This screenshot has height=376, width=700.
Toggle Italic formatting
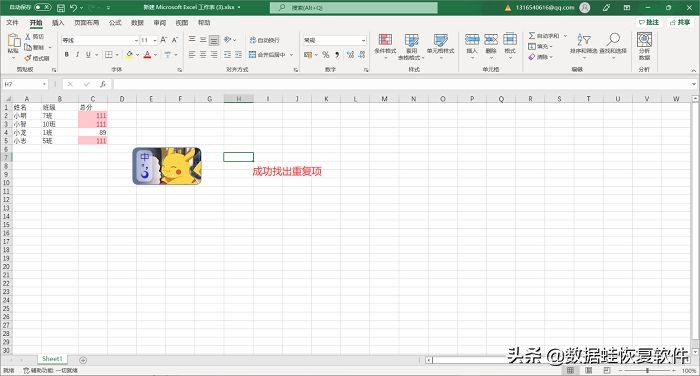77,54
